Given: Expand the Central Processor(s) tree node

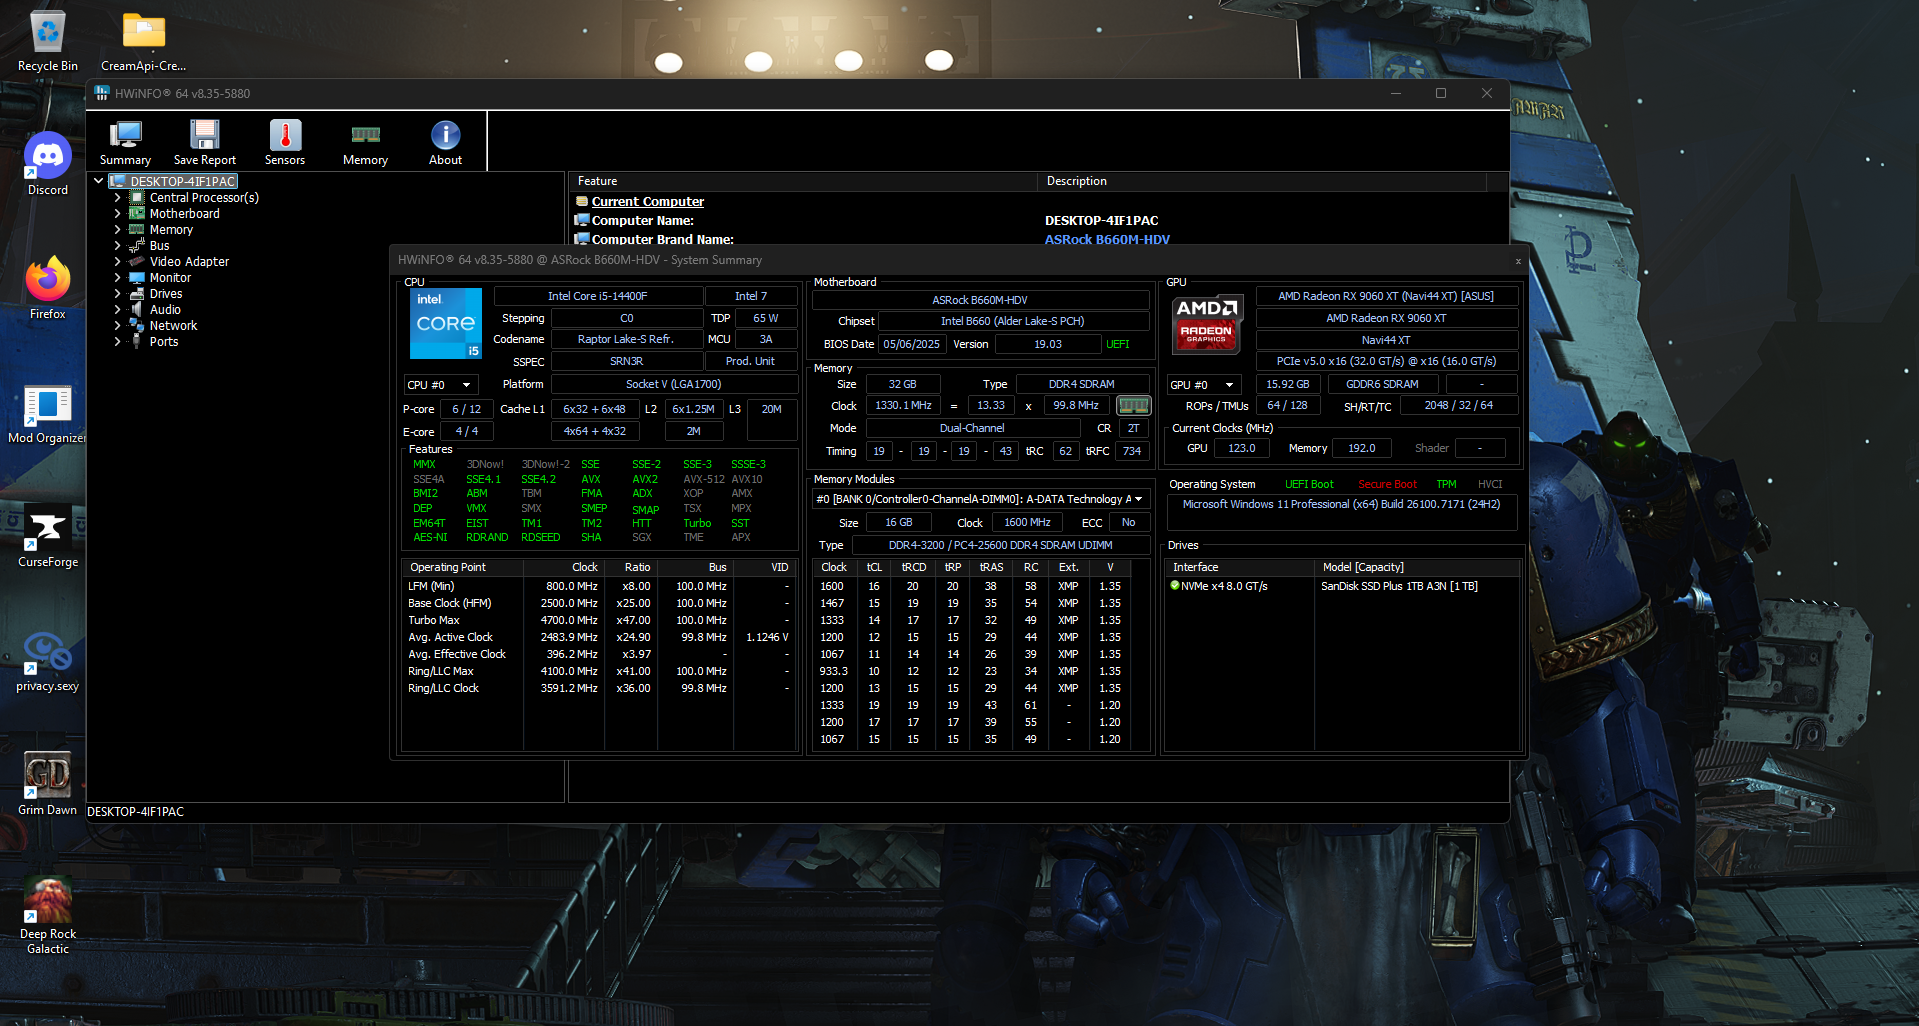Looking at the screenshot, I should click(117, 197).
